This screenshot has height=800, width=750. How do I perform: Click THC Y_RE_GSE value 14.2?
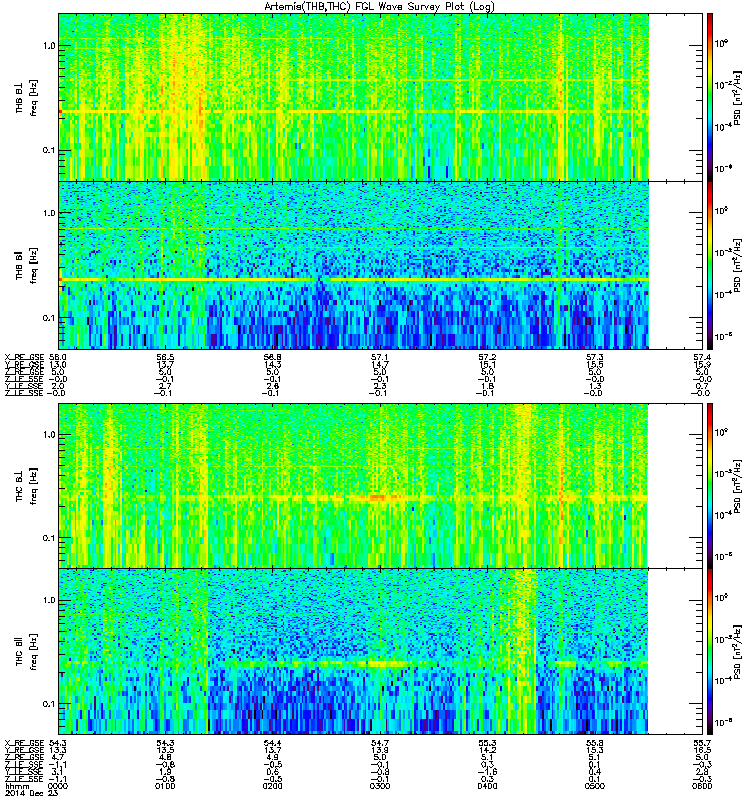487,750
